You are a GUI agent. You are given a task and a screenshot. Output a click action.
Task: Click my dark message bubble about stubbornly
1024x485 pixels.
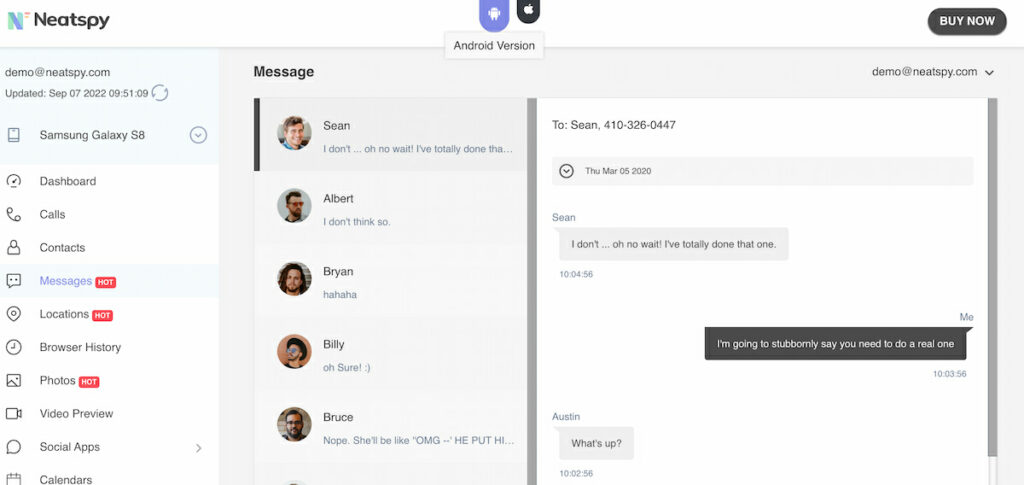coord(835,343)
